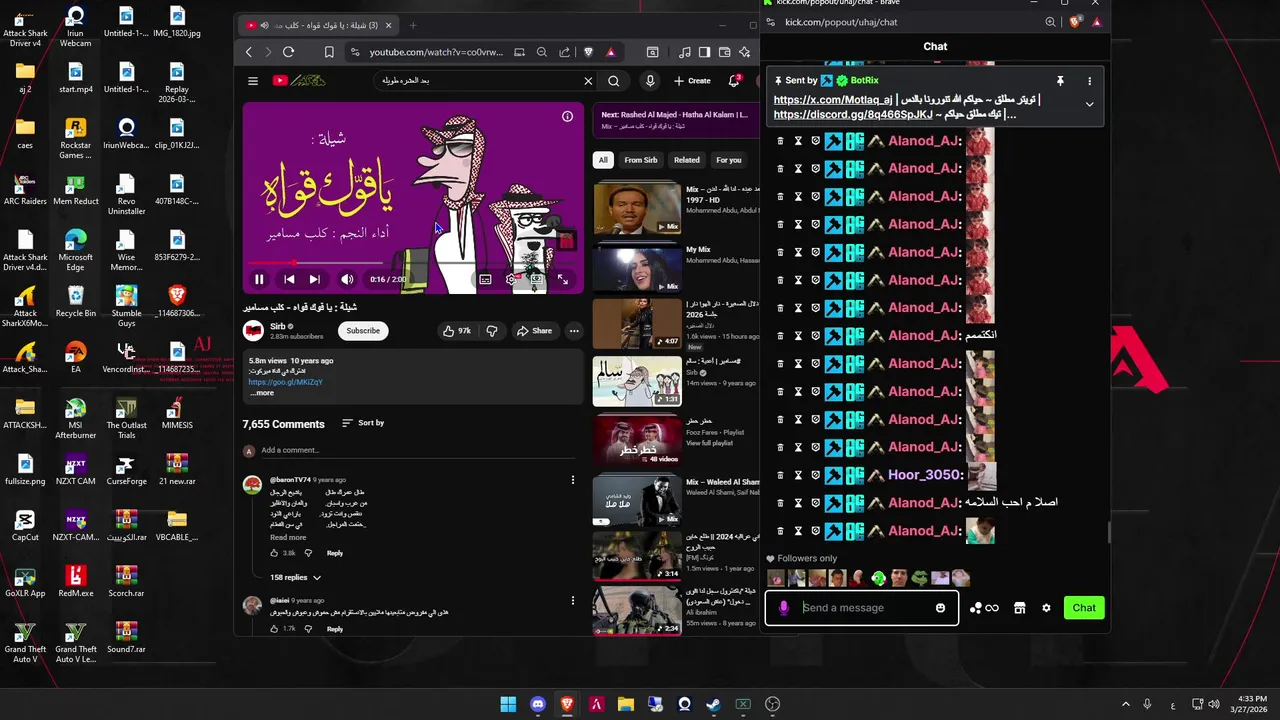The height and width of the screenshot is (720, 1280).
Task: Open YouTube player settings gear
Action: tap(511, 280)
